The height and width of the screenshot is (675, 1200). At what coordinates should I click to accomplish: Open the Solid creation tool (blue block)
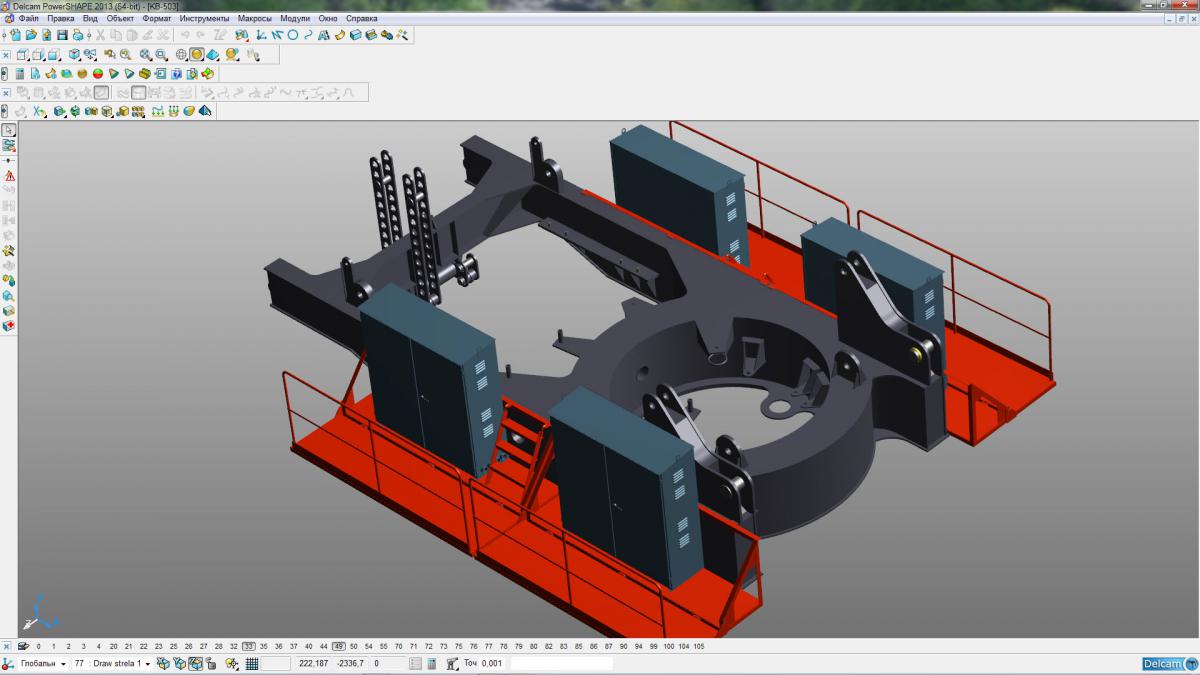pos(355,34)
